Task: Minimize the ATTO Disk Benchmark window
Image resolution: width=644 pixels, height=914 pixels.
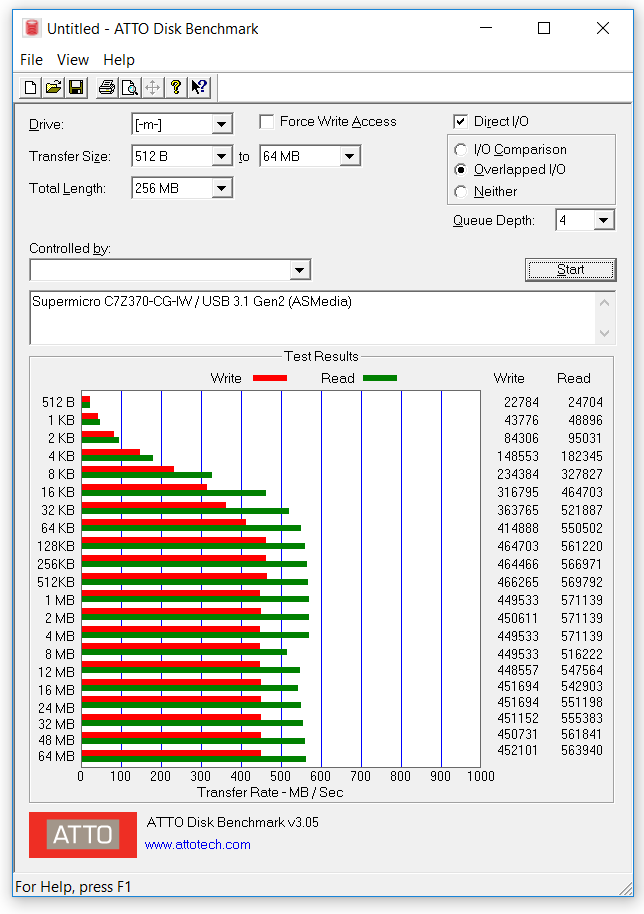Action: [485, 28]
